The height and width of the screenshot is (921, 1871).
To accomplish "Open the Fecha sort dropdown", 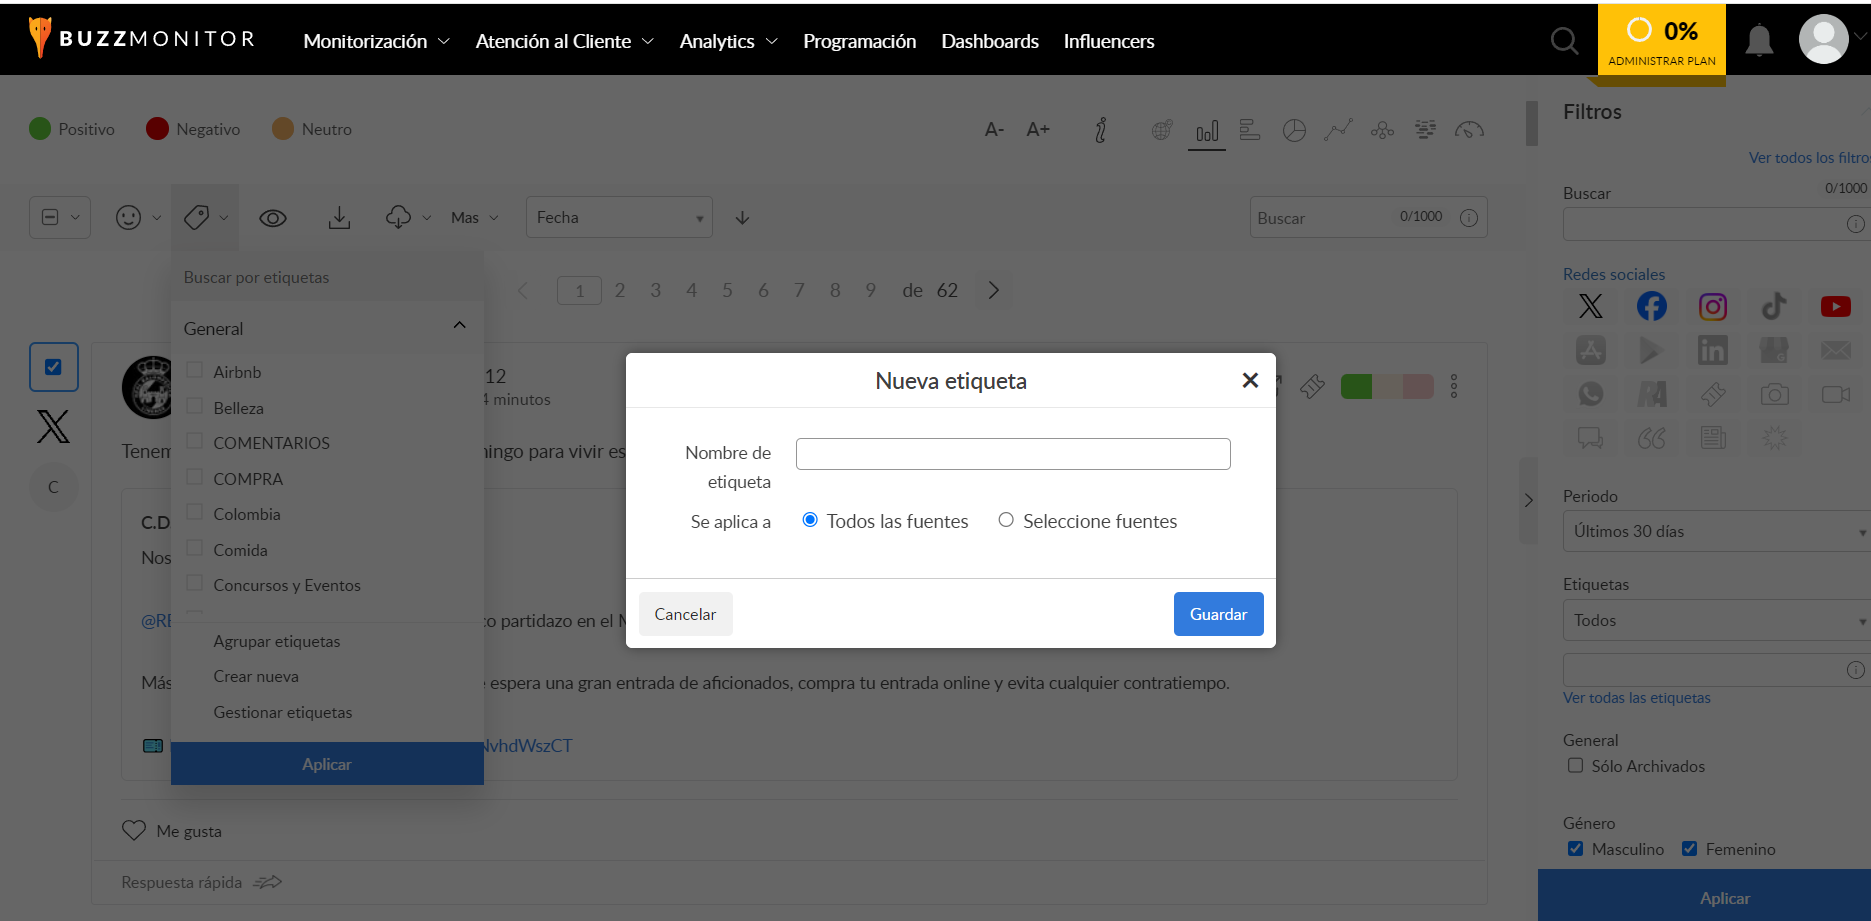I will (619, 218).
